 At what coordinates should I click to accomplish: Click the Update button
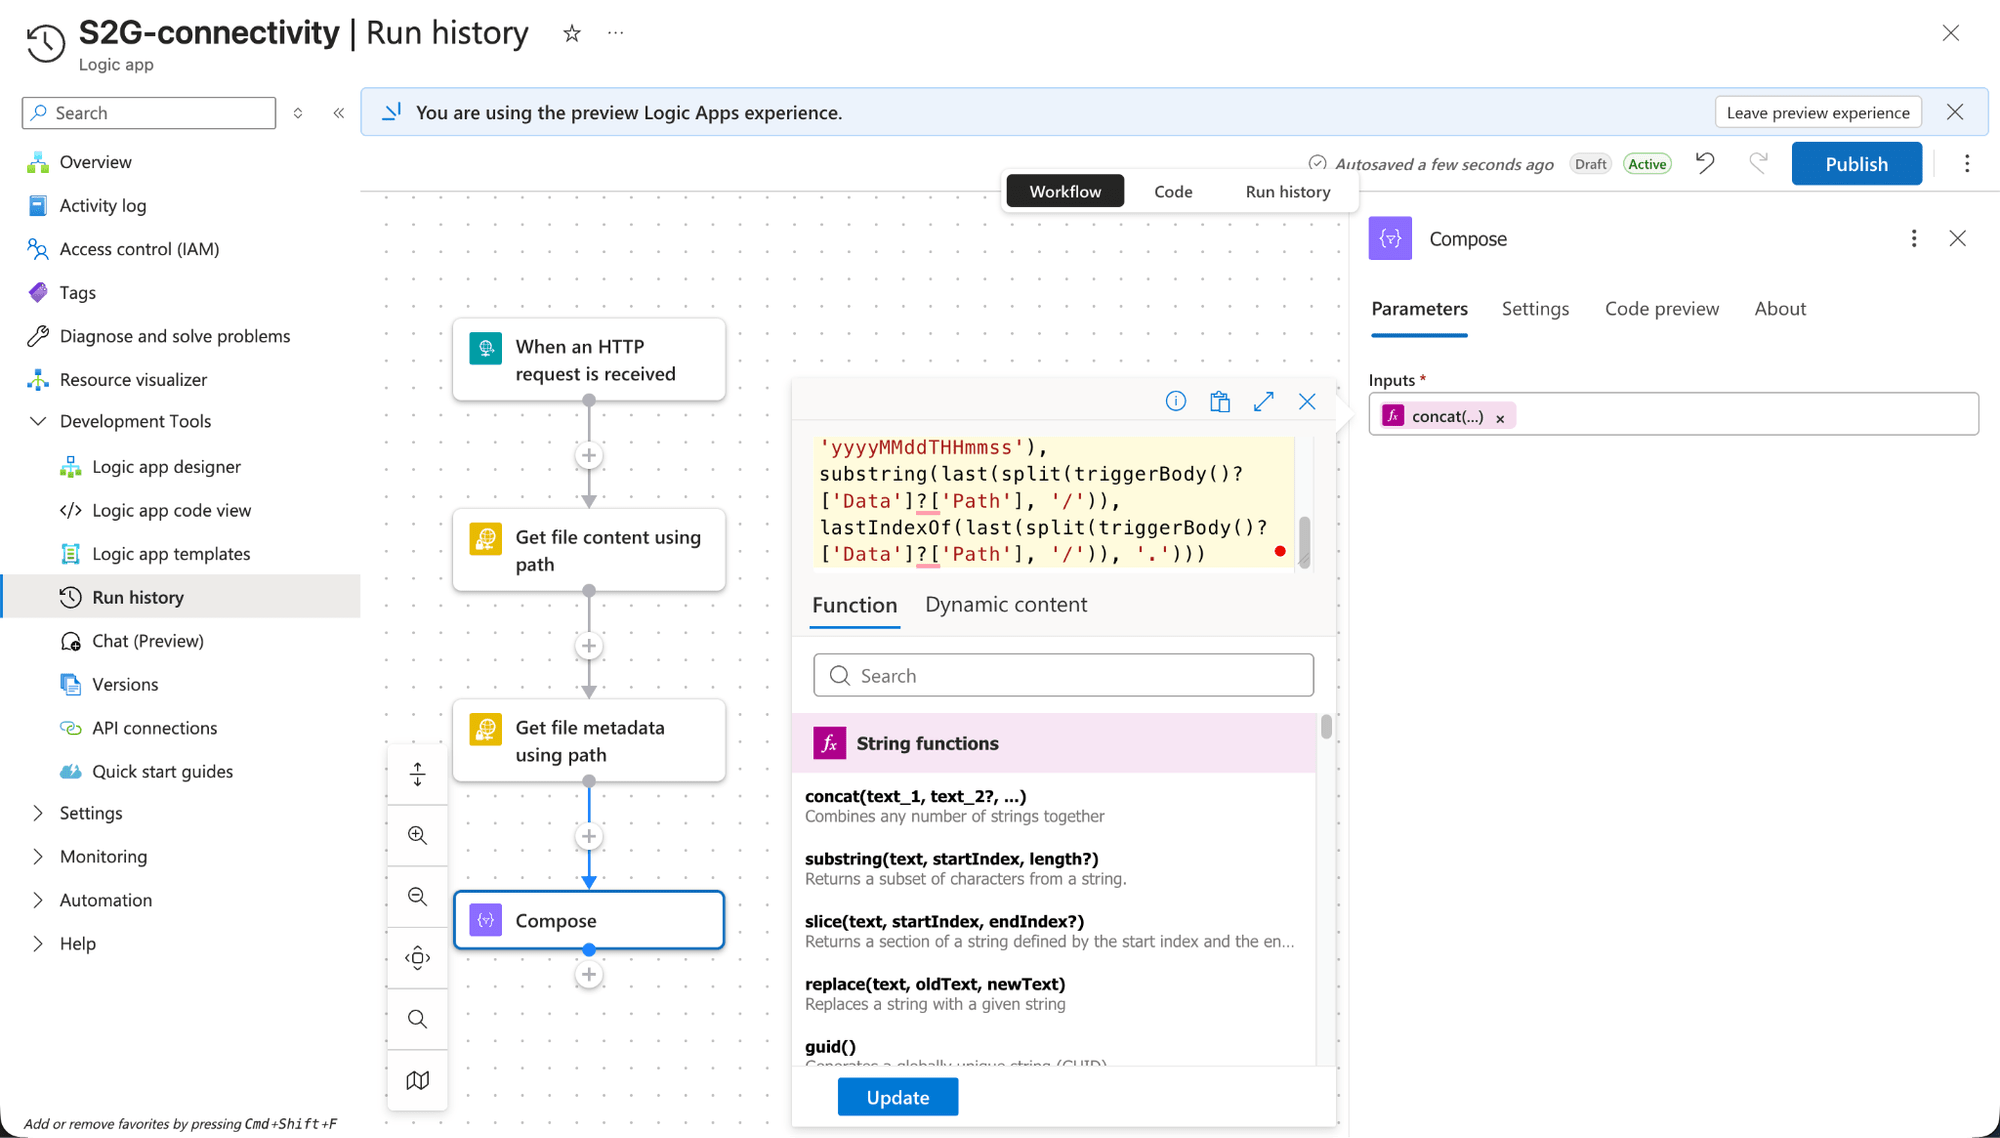pyautogui.click(x=897, y=1097)
